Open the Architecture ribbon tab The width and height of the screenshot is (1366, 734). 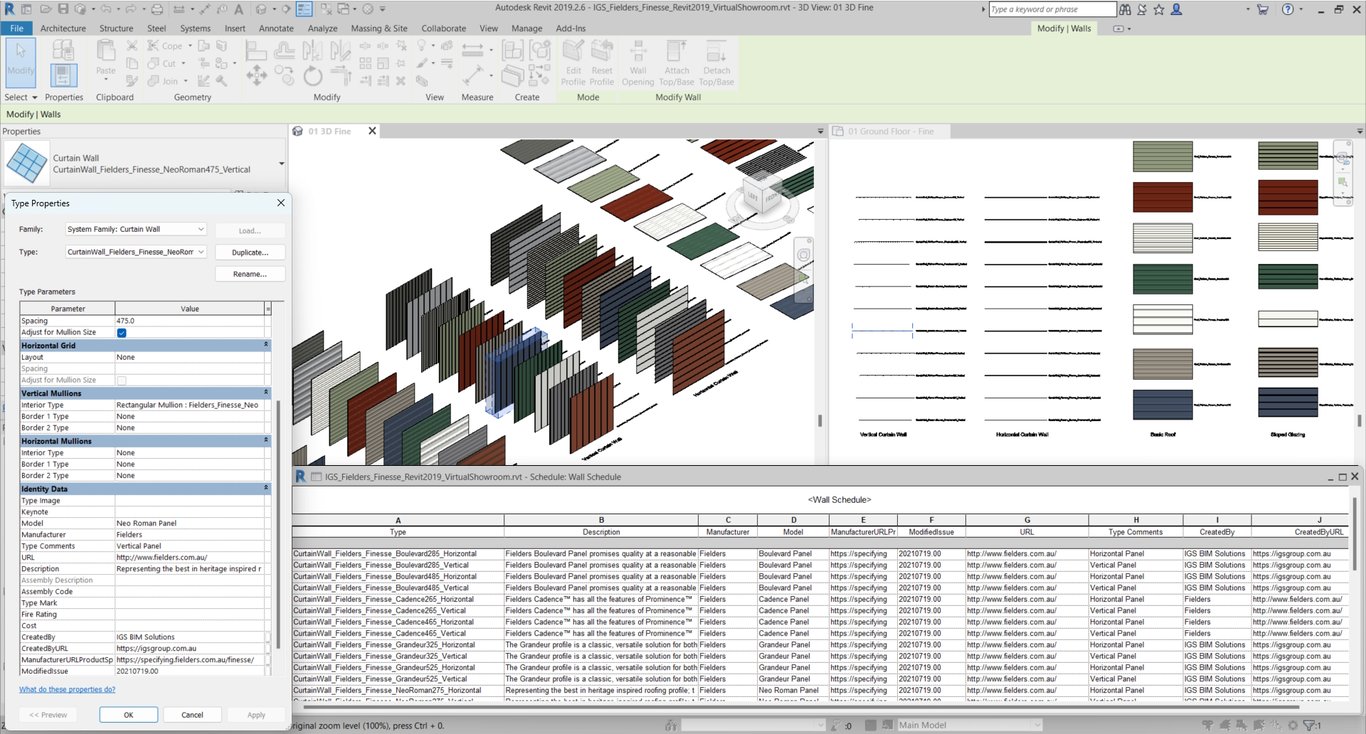(63, 28)
